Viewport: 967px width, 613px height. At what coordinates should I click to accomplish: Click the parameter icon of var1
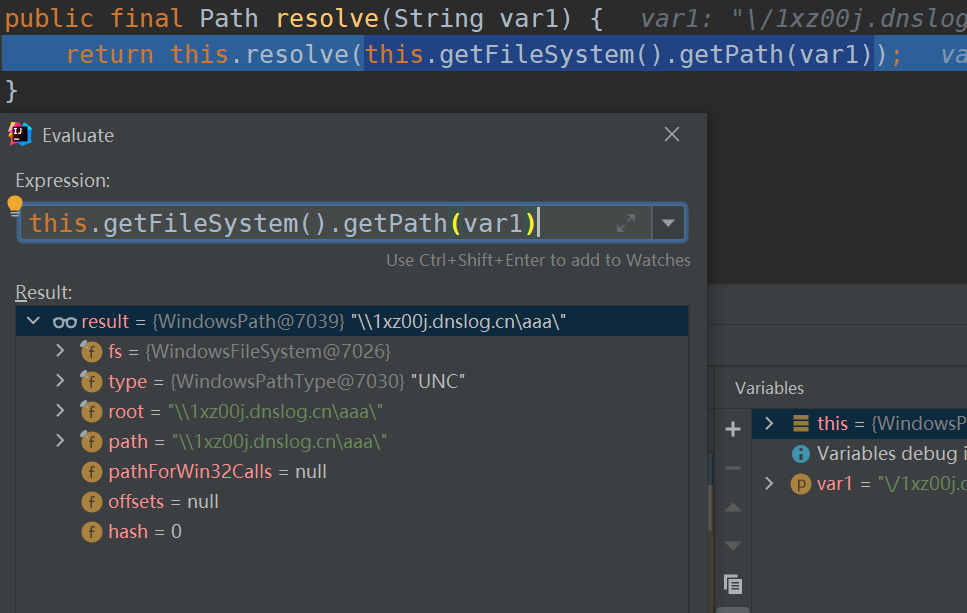(800, 483)
